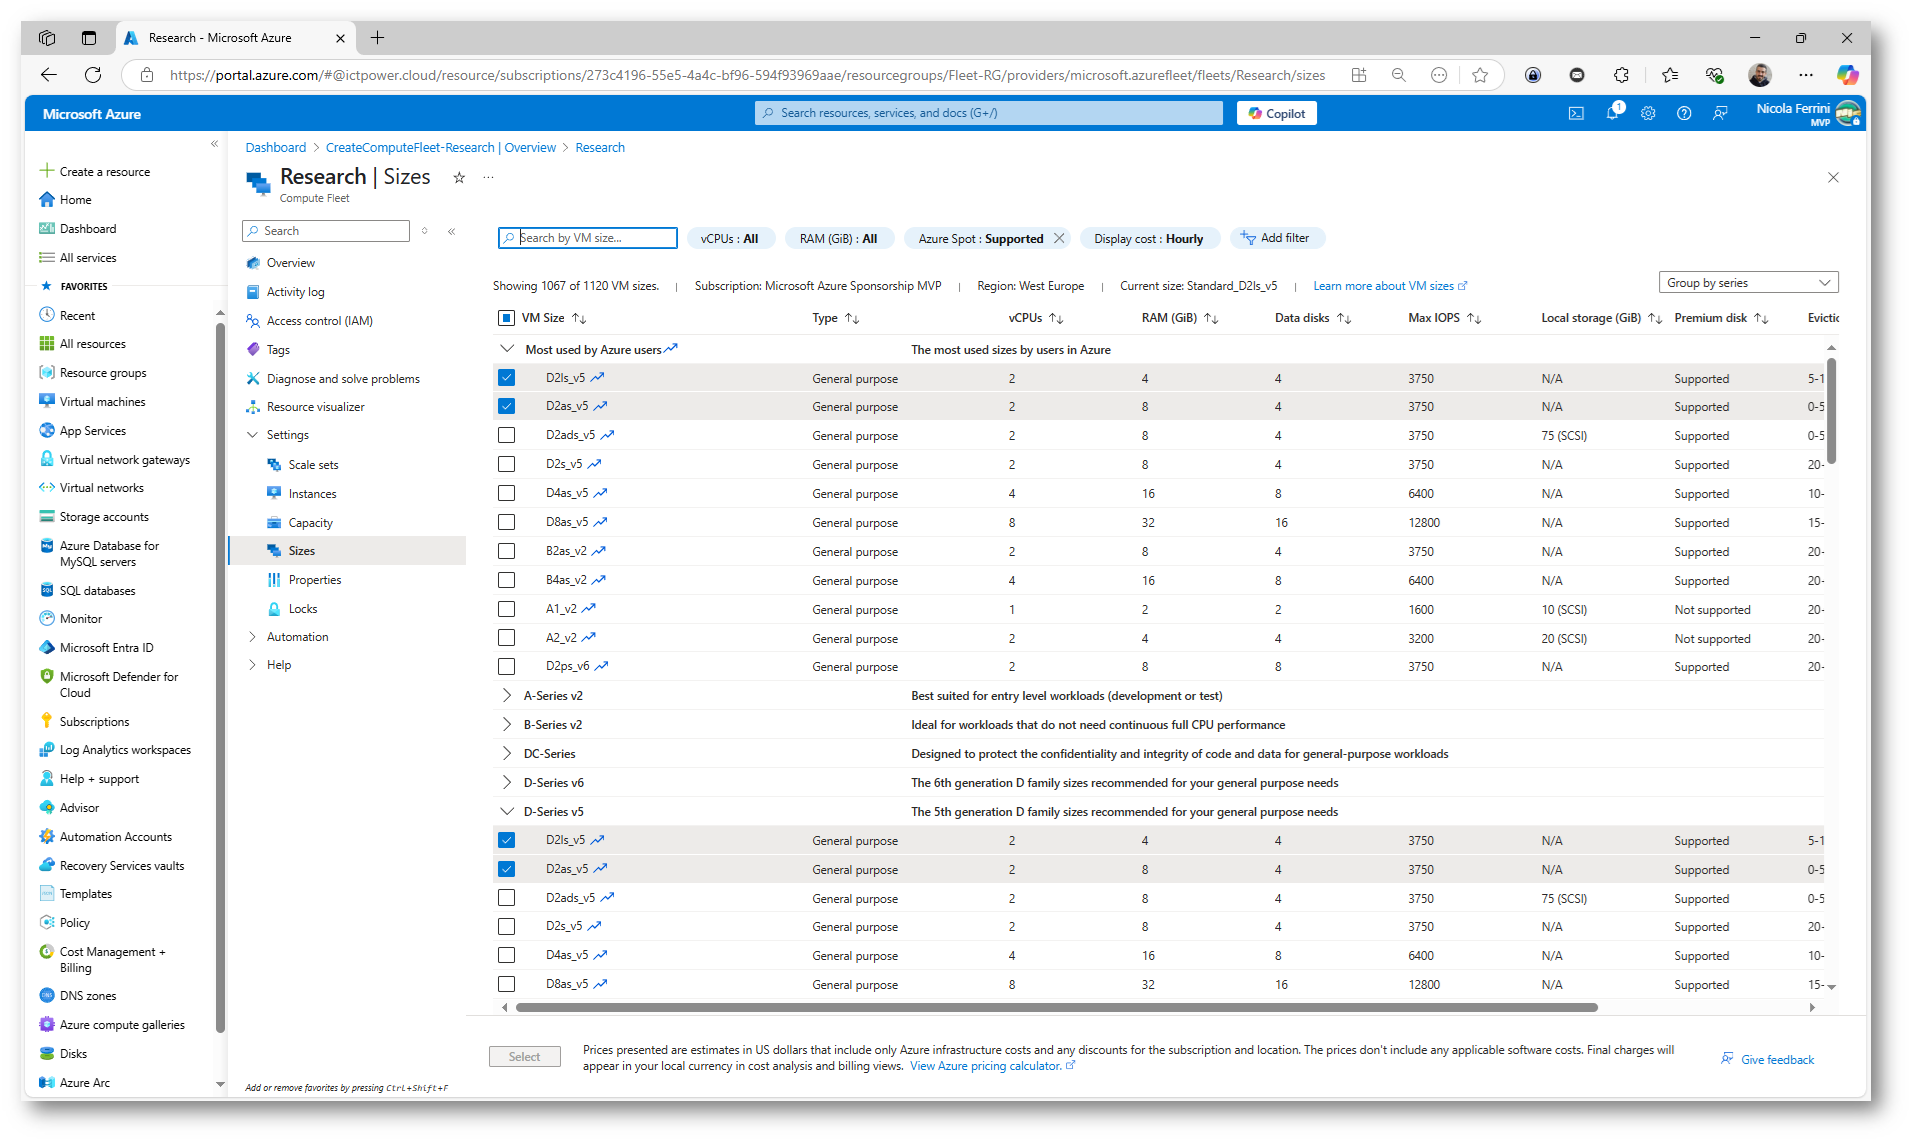1913x1143 pixels.
Task: Sort table by vCPUs column
Action: [1035, 318]
